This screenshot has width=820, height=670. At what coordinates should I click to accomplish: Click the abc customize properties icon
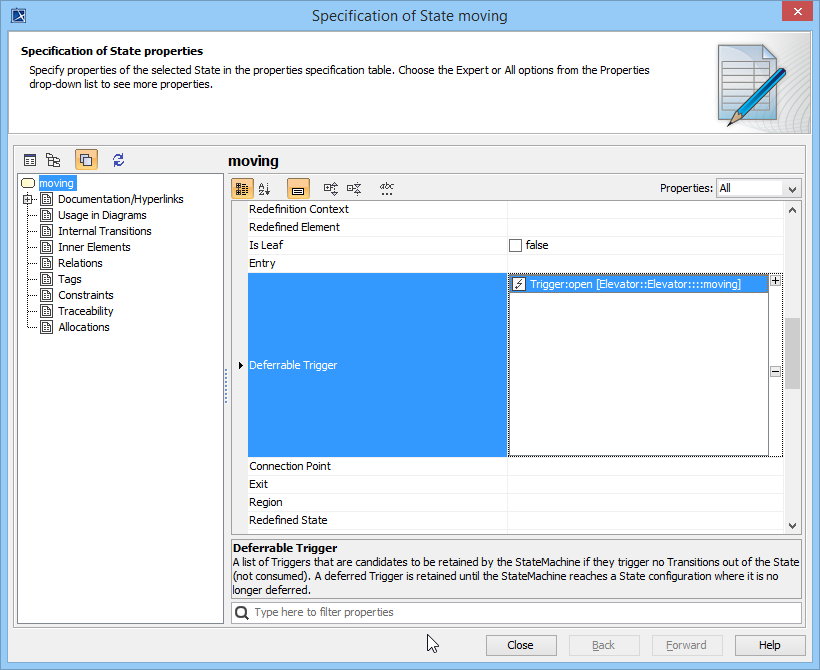point(387,188)
